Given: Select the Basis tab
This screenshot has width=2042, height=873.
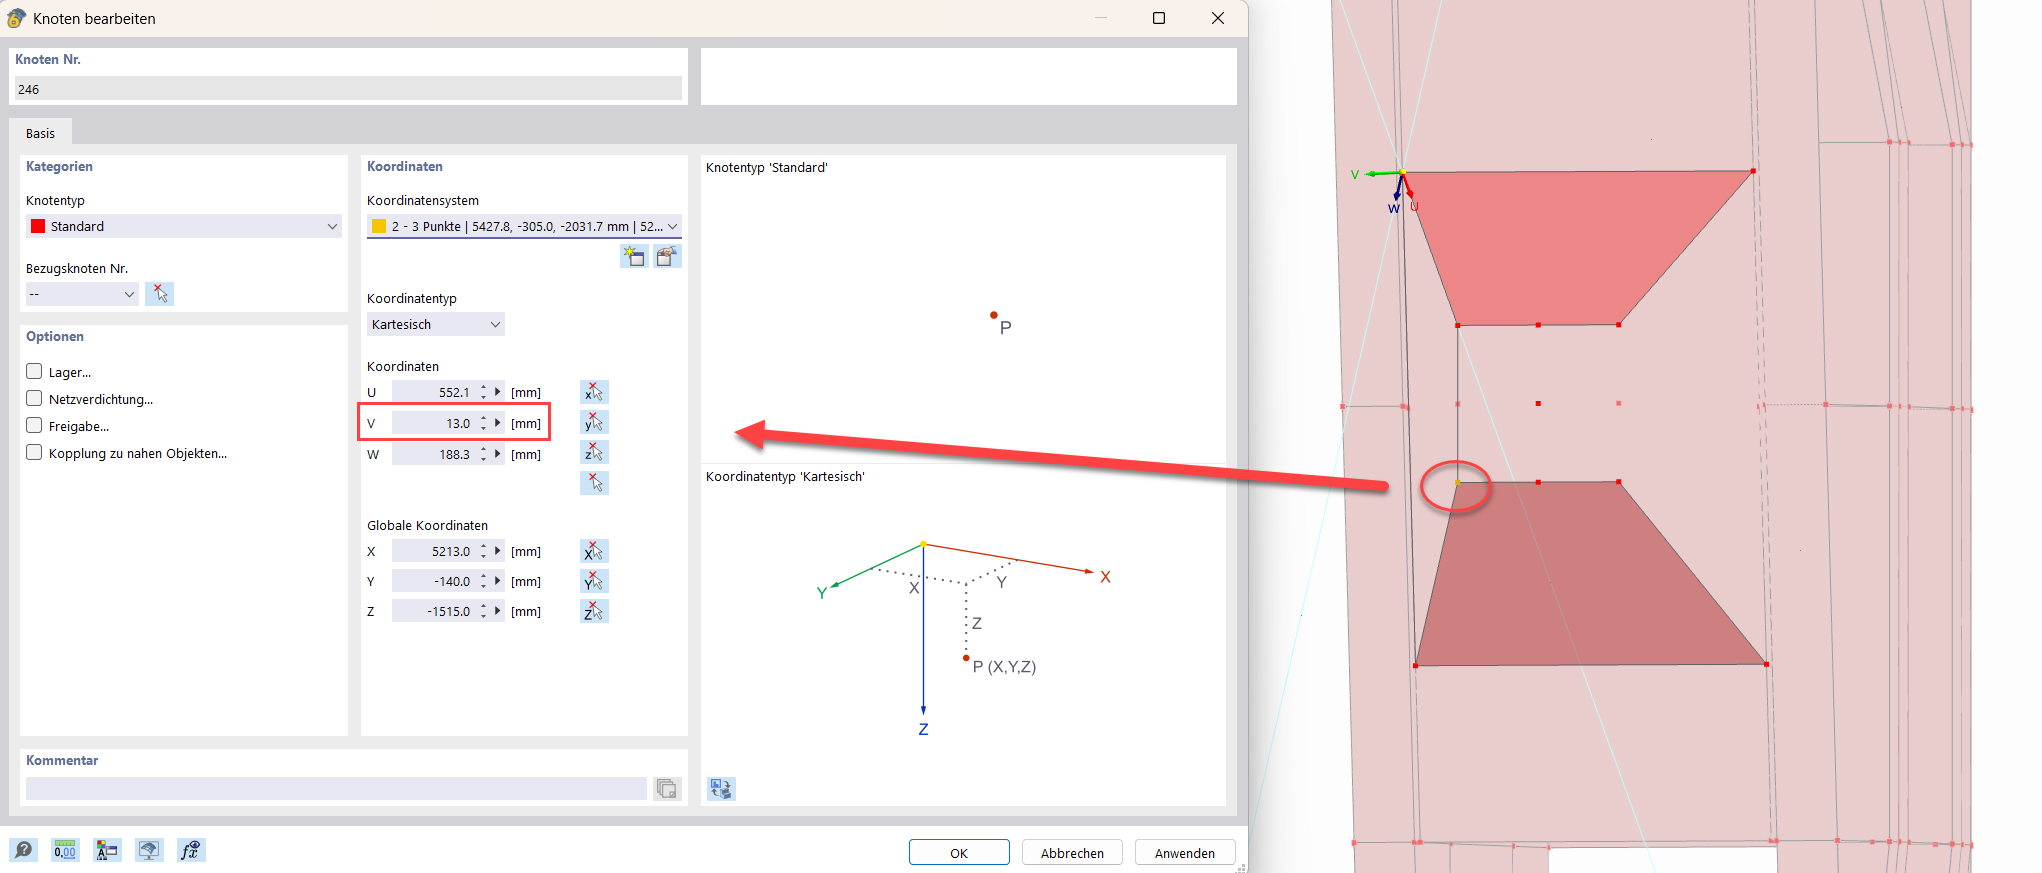Looking at the screenshot, I should [41, 134].
